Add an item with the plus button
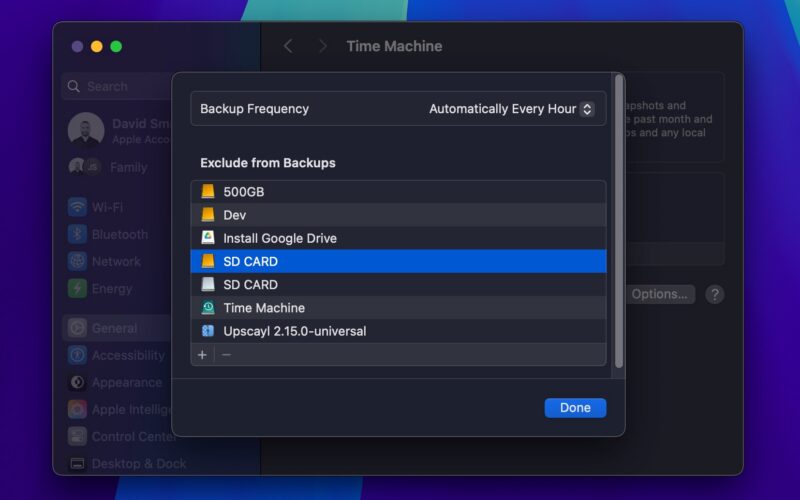800x500 pixels. pyautogui.click(x=202, y=355)
